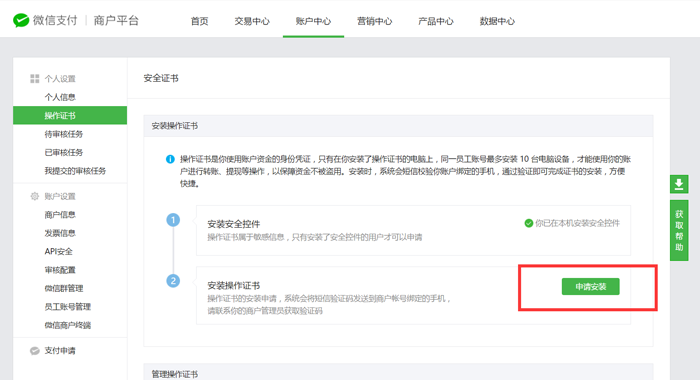Click the green 申请安装 button
The width and height of the screenshot is (700, 380).
tap(591, 287)
